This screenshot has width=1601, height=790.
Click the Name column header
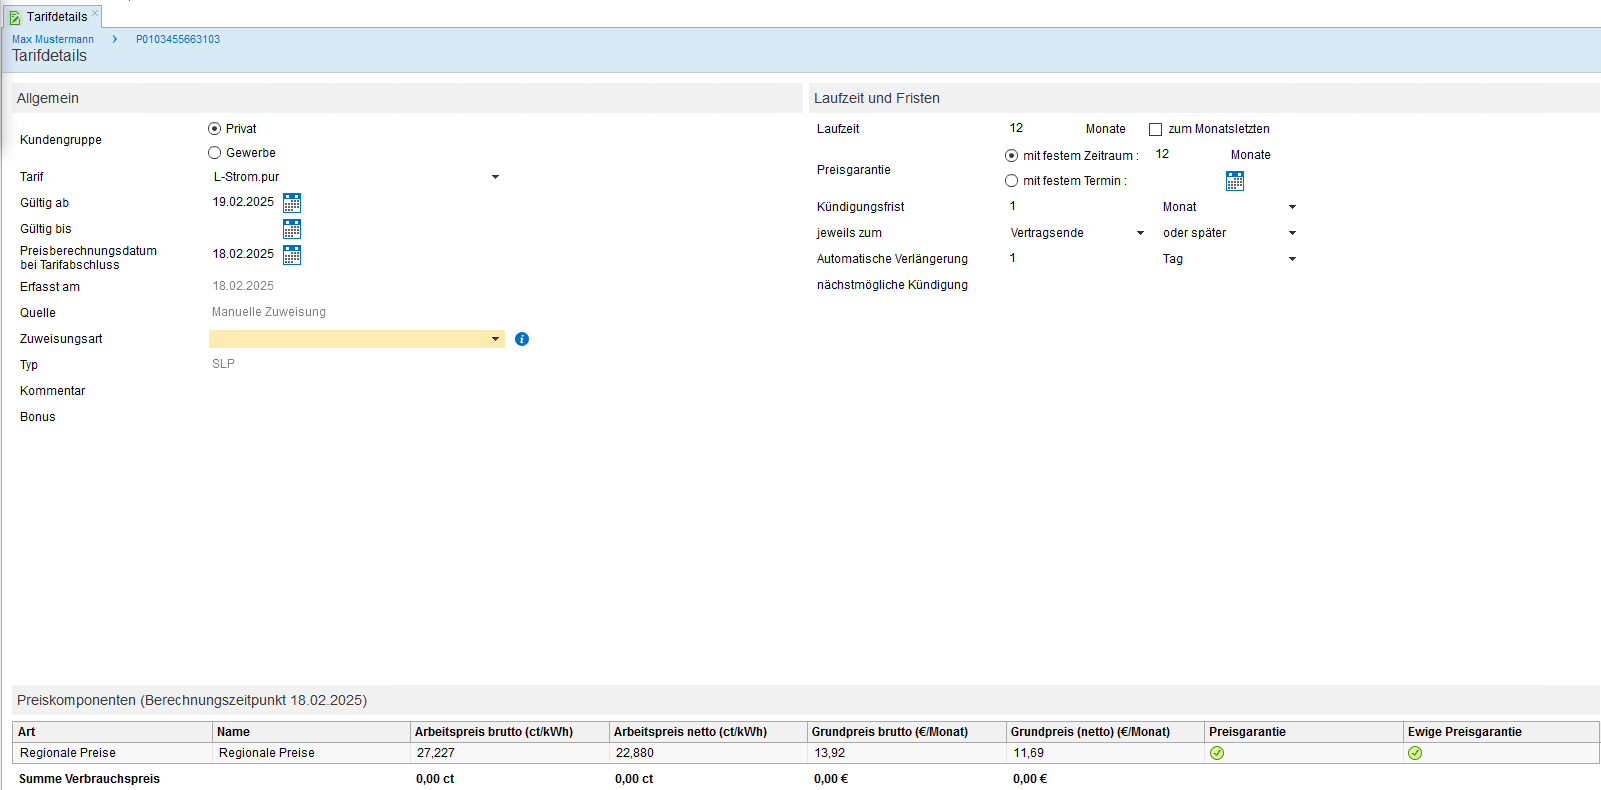tap(311, 732)
